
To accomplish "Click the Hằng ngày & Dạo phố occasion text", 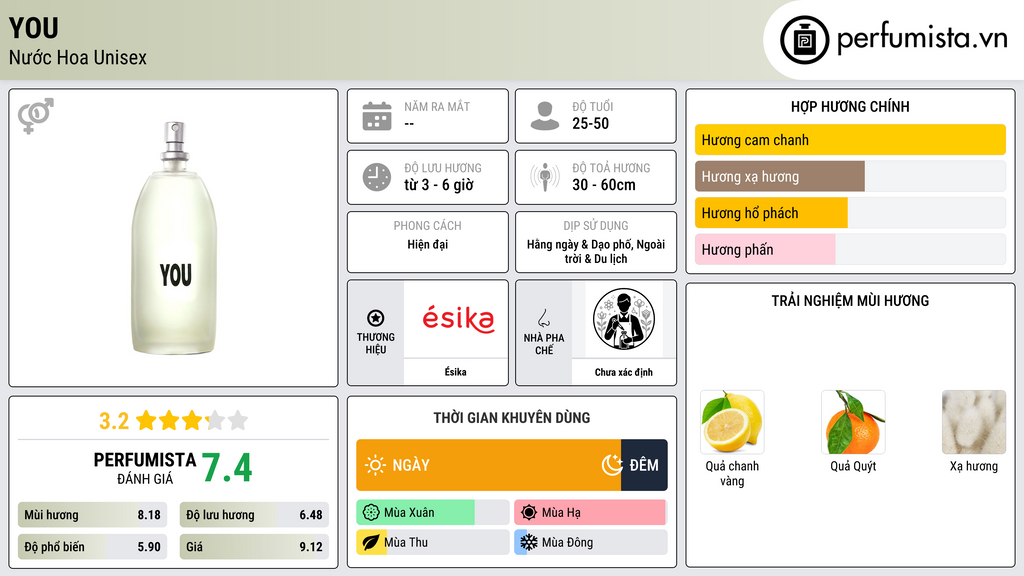I will [596, 251].
